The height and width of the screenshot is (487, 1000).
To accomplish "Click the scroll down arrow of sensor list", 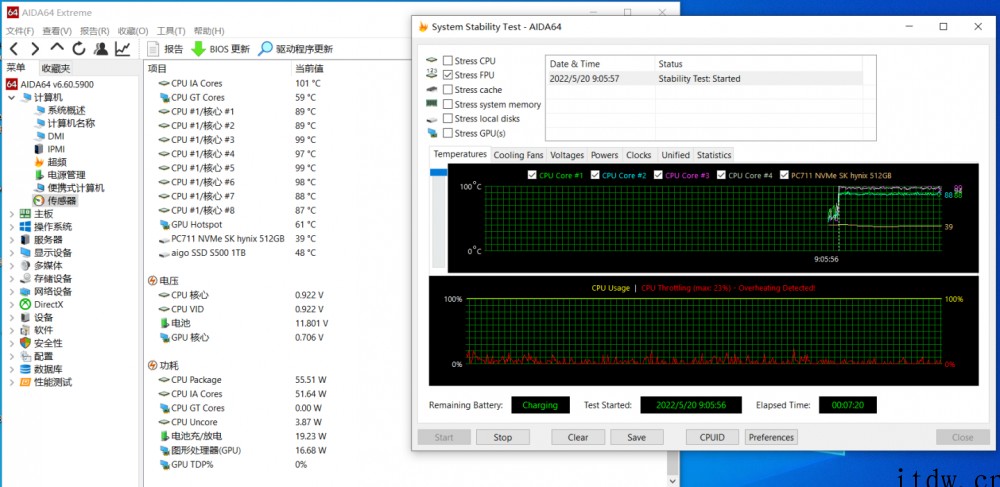I will click(x=673, y=479).
